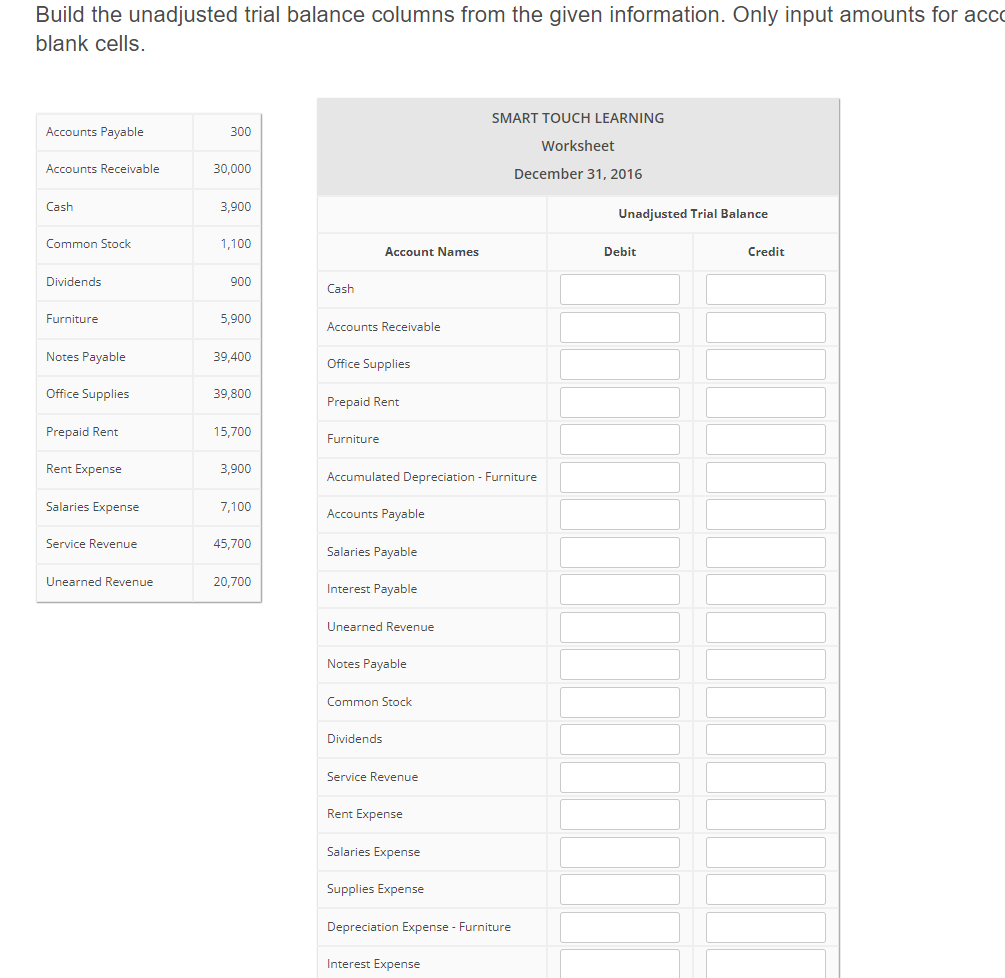Click the Salaries Payable Debit box
Screen dimensions: 1005x978
tap(619, 551)
